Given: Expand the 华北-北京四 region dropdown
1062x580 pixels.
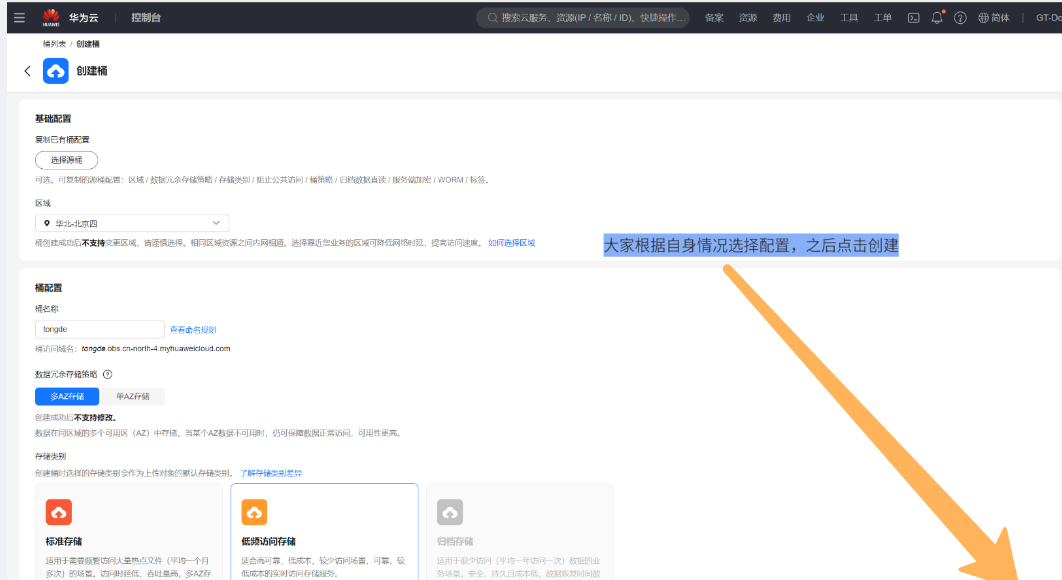Looking at the screenshot, I should click(x=132, y=223).
